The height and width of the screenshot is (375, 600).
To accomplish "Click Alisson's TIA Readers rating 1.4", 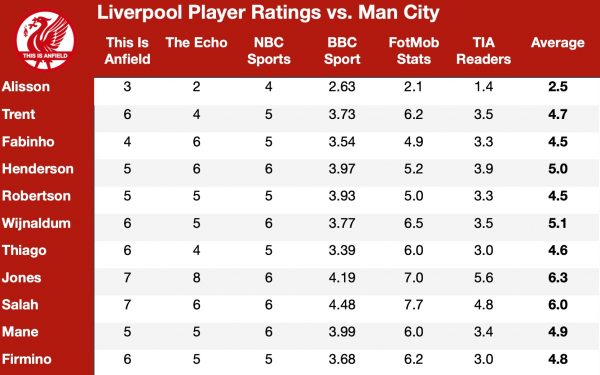I will [483, 86].
